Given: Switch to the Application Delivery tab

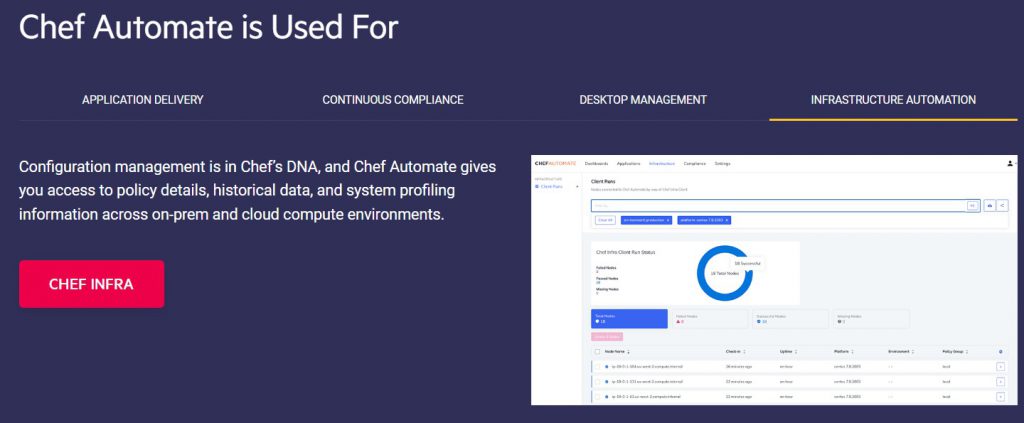Looking at the screenshot, I should [x=142, y=100].
